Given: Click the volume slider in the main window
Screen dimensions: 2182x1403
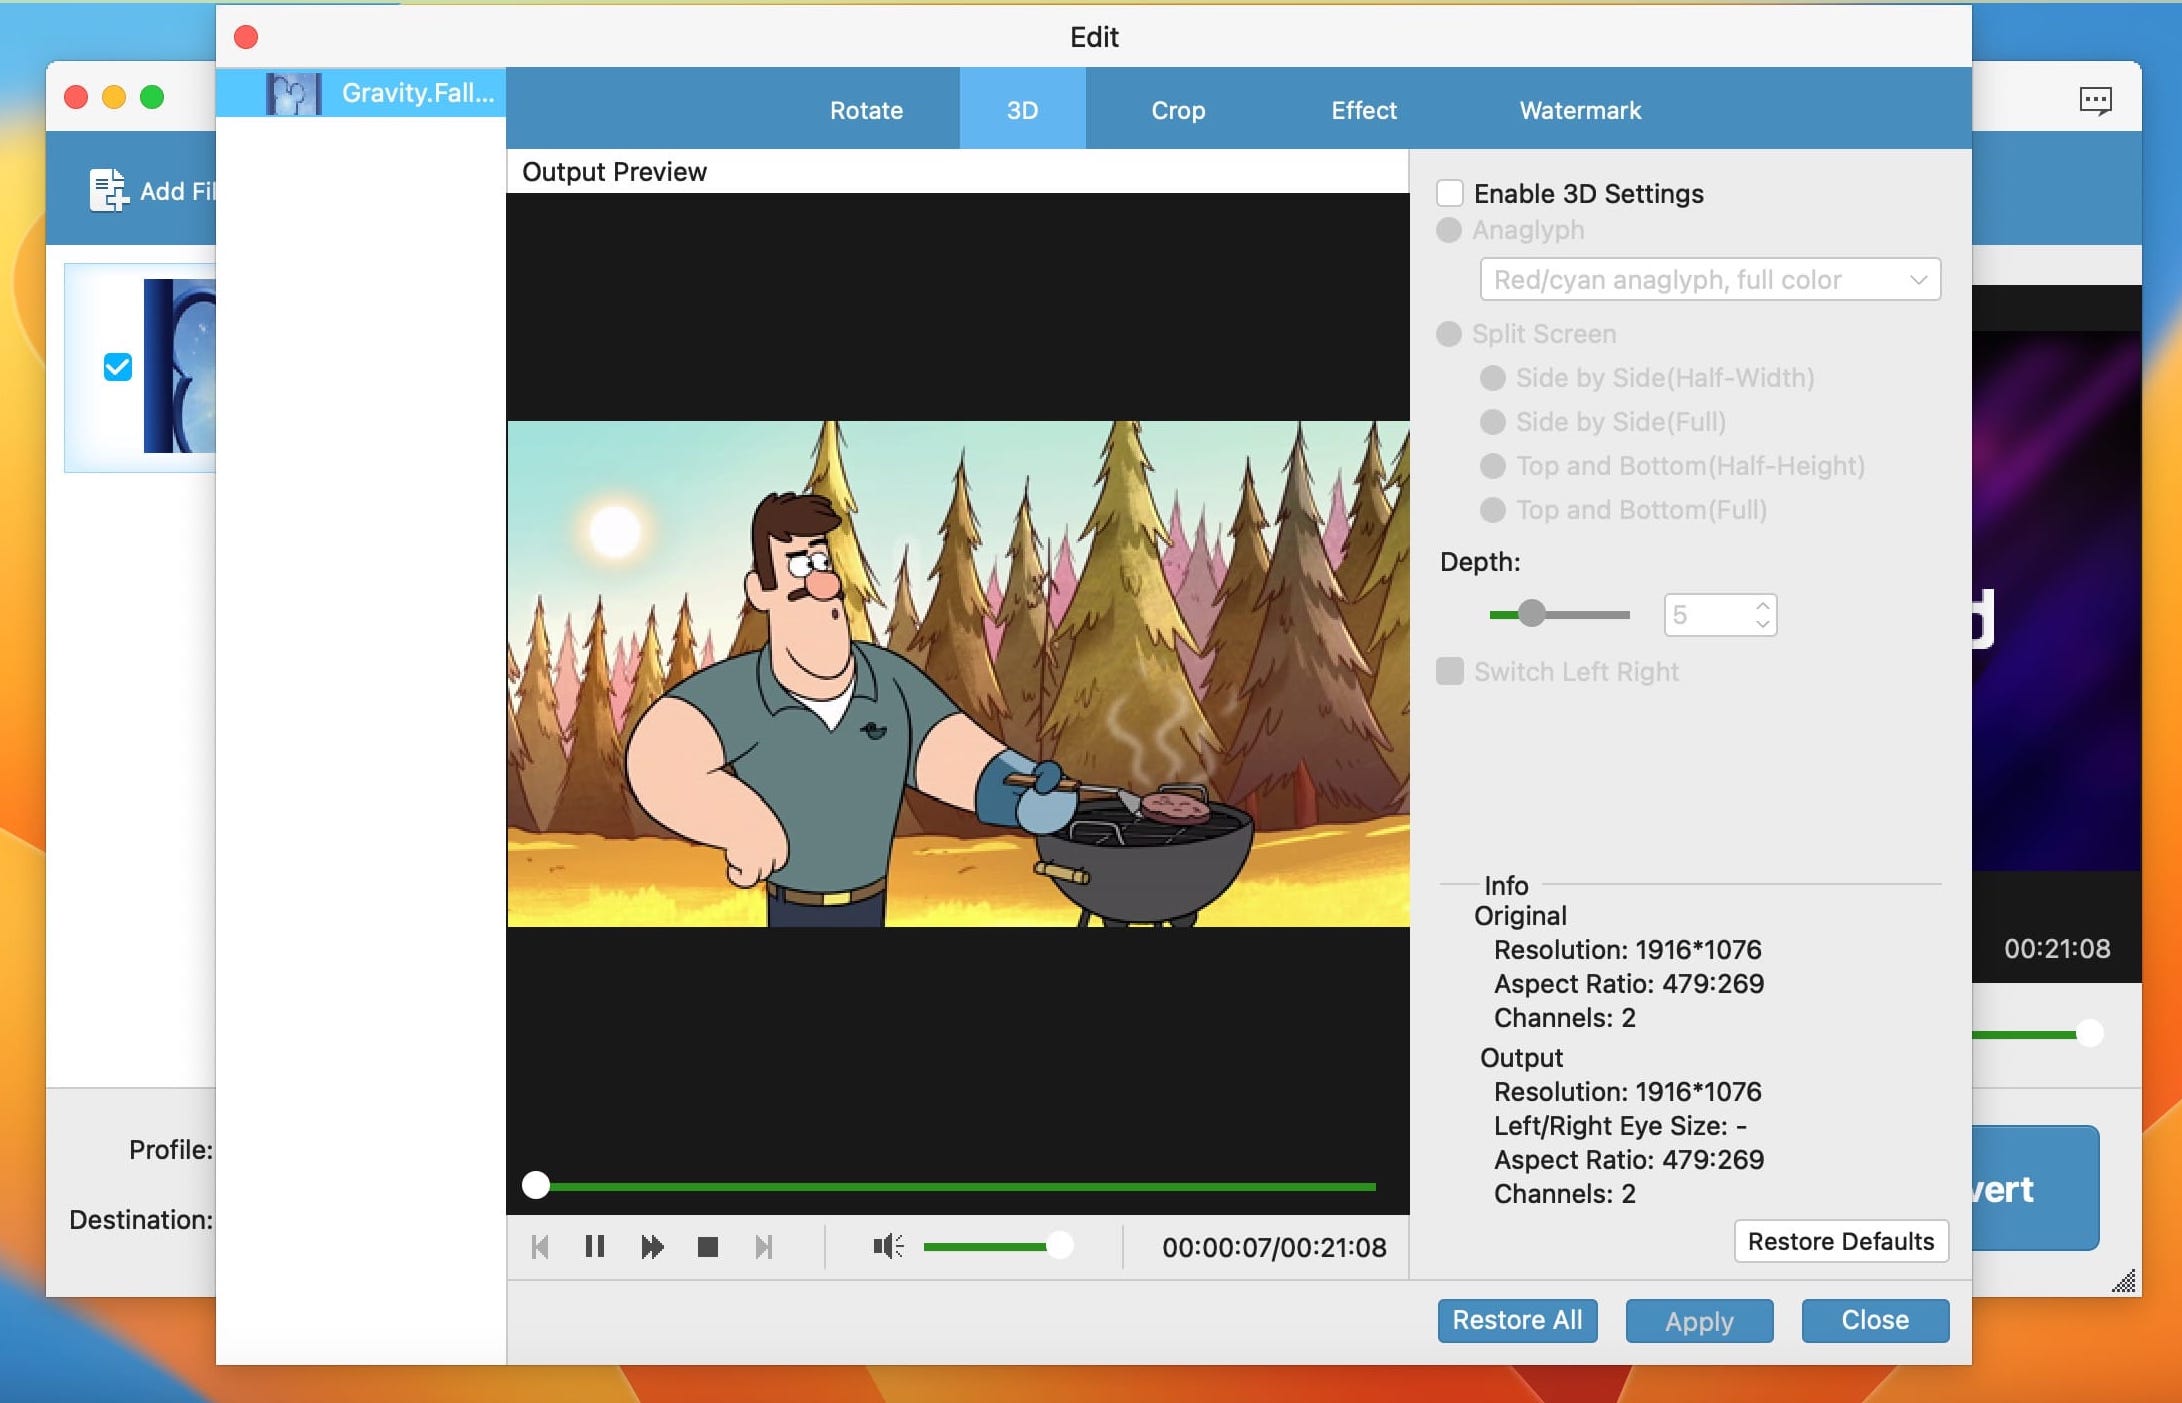Looking at the screenshot, I should pos(2038,1034).
